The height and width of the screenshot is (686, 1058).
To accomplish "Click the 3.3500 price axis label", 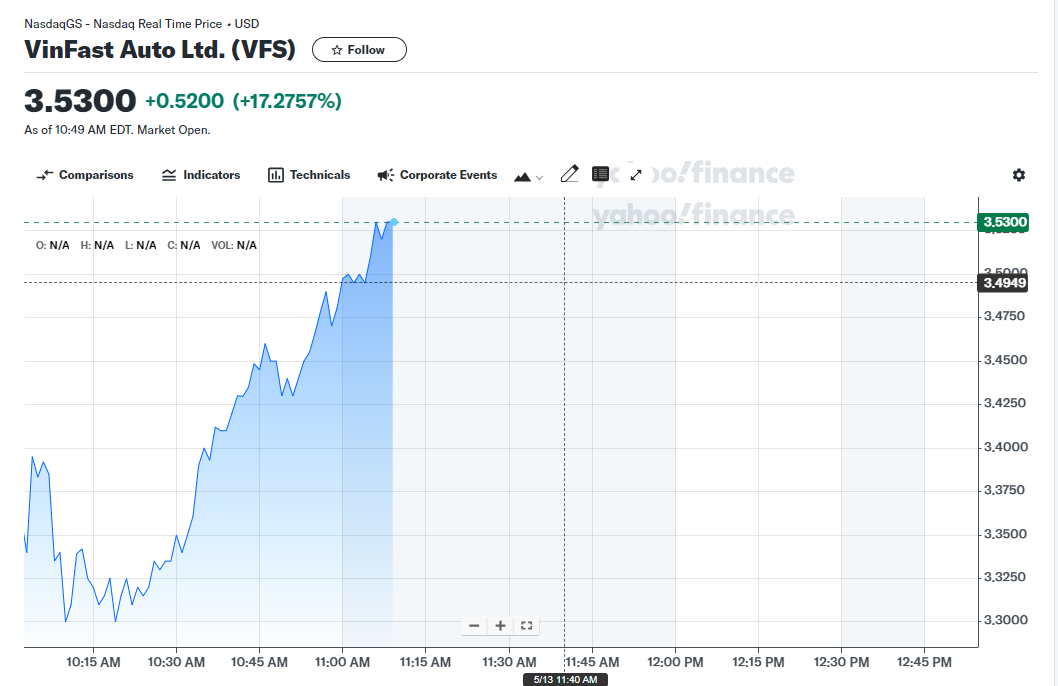I will click(x=1005, y=534).
